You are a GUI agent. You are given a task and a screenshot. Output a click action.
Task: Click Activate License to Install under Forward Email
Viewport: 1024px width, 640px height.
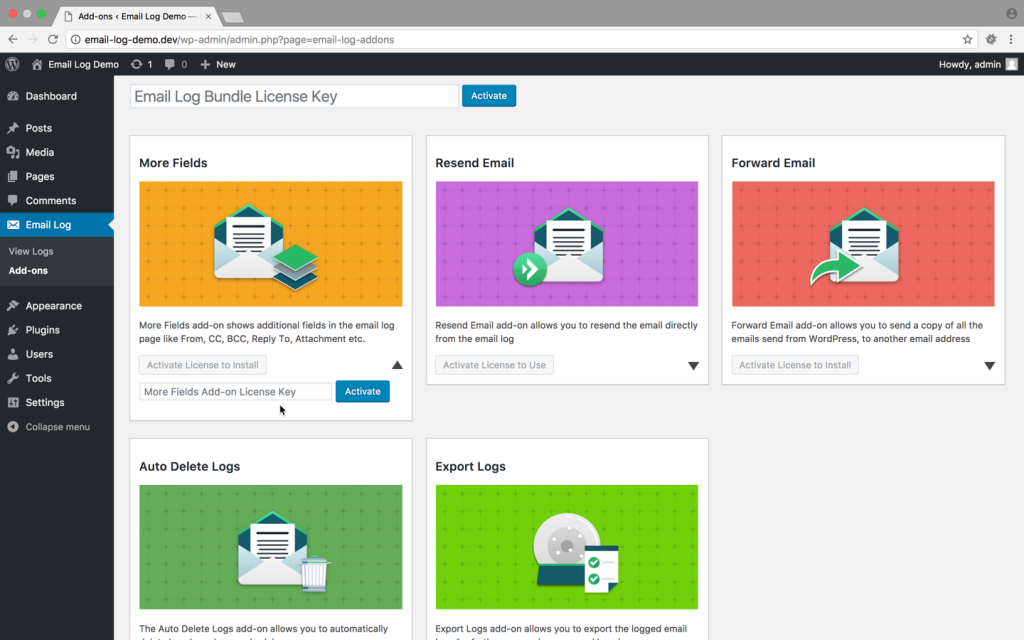(x=795, y=365)
